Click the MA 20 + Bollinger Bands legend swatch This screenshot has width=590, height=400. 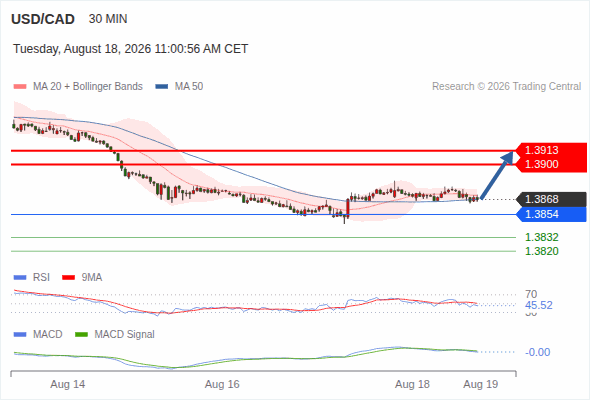pyautogui.click(x=20, y=87)
